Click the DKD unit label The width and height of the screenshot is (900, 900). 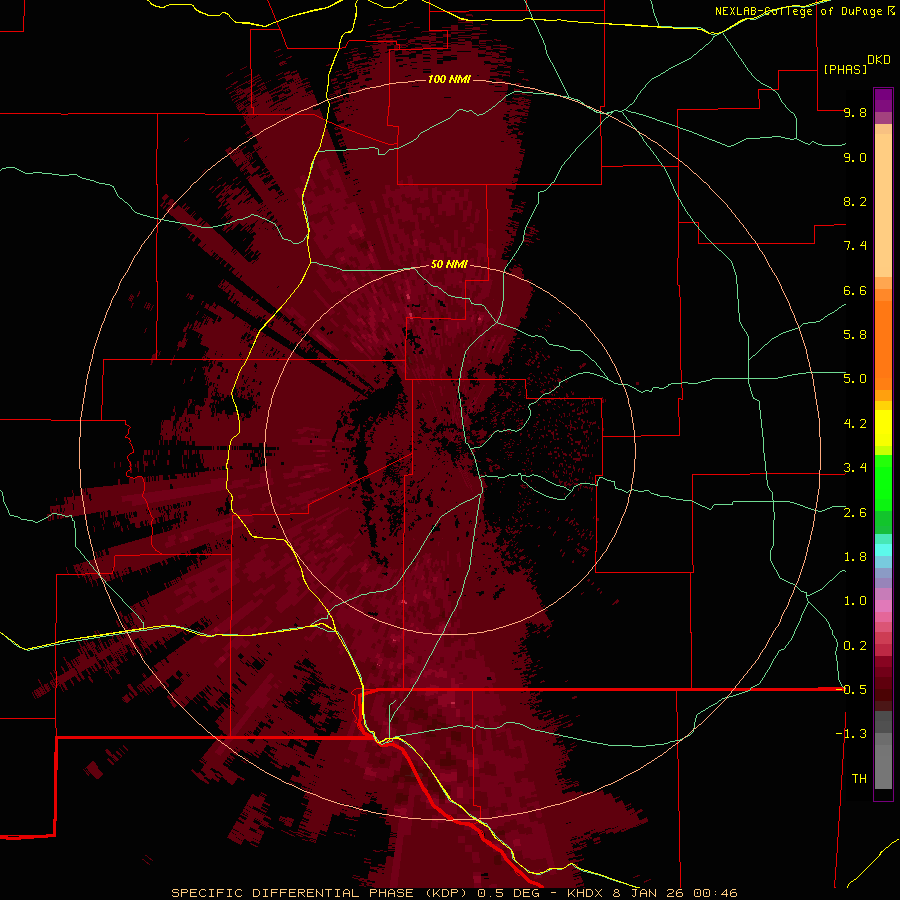coord(879,60)
